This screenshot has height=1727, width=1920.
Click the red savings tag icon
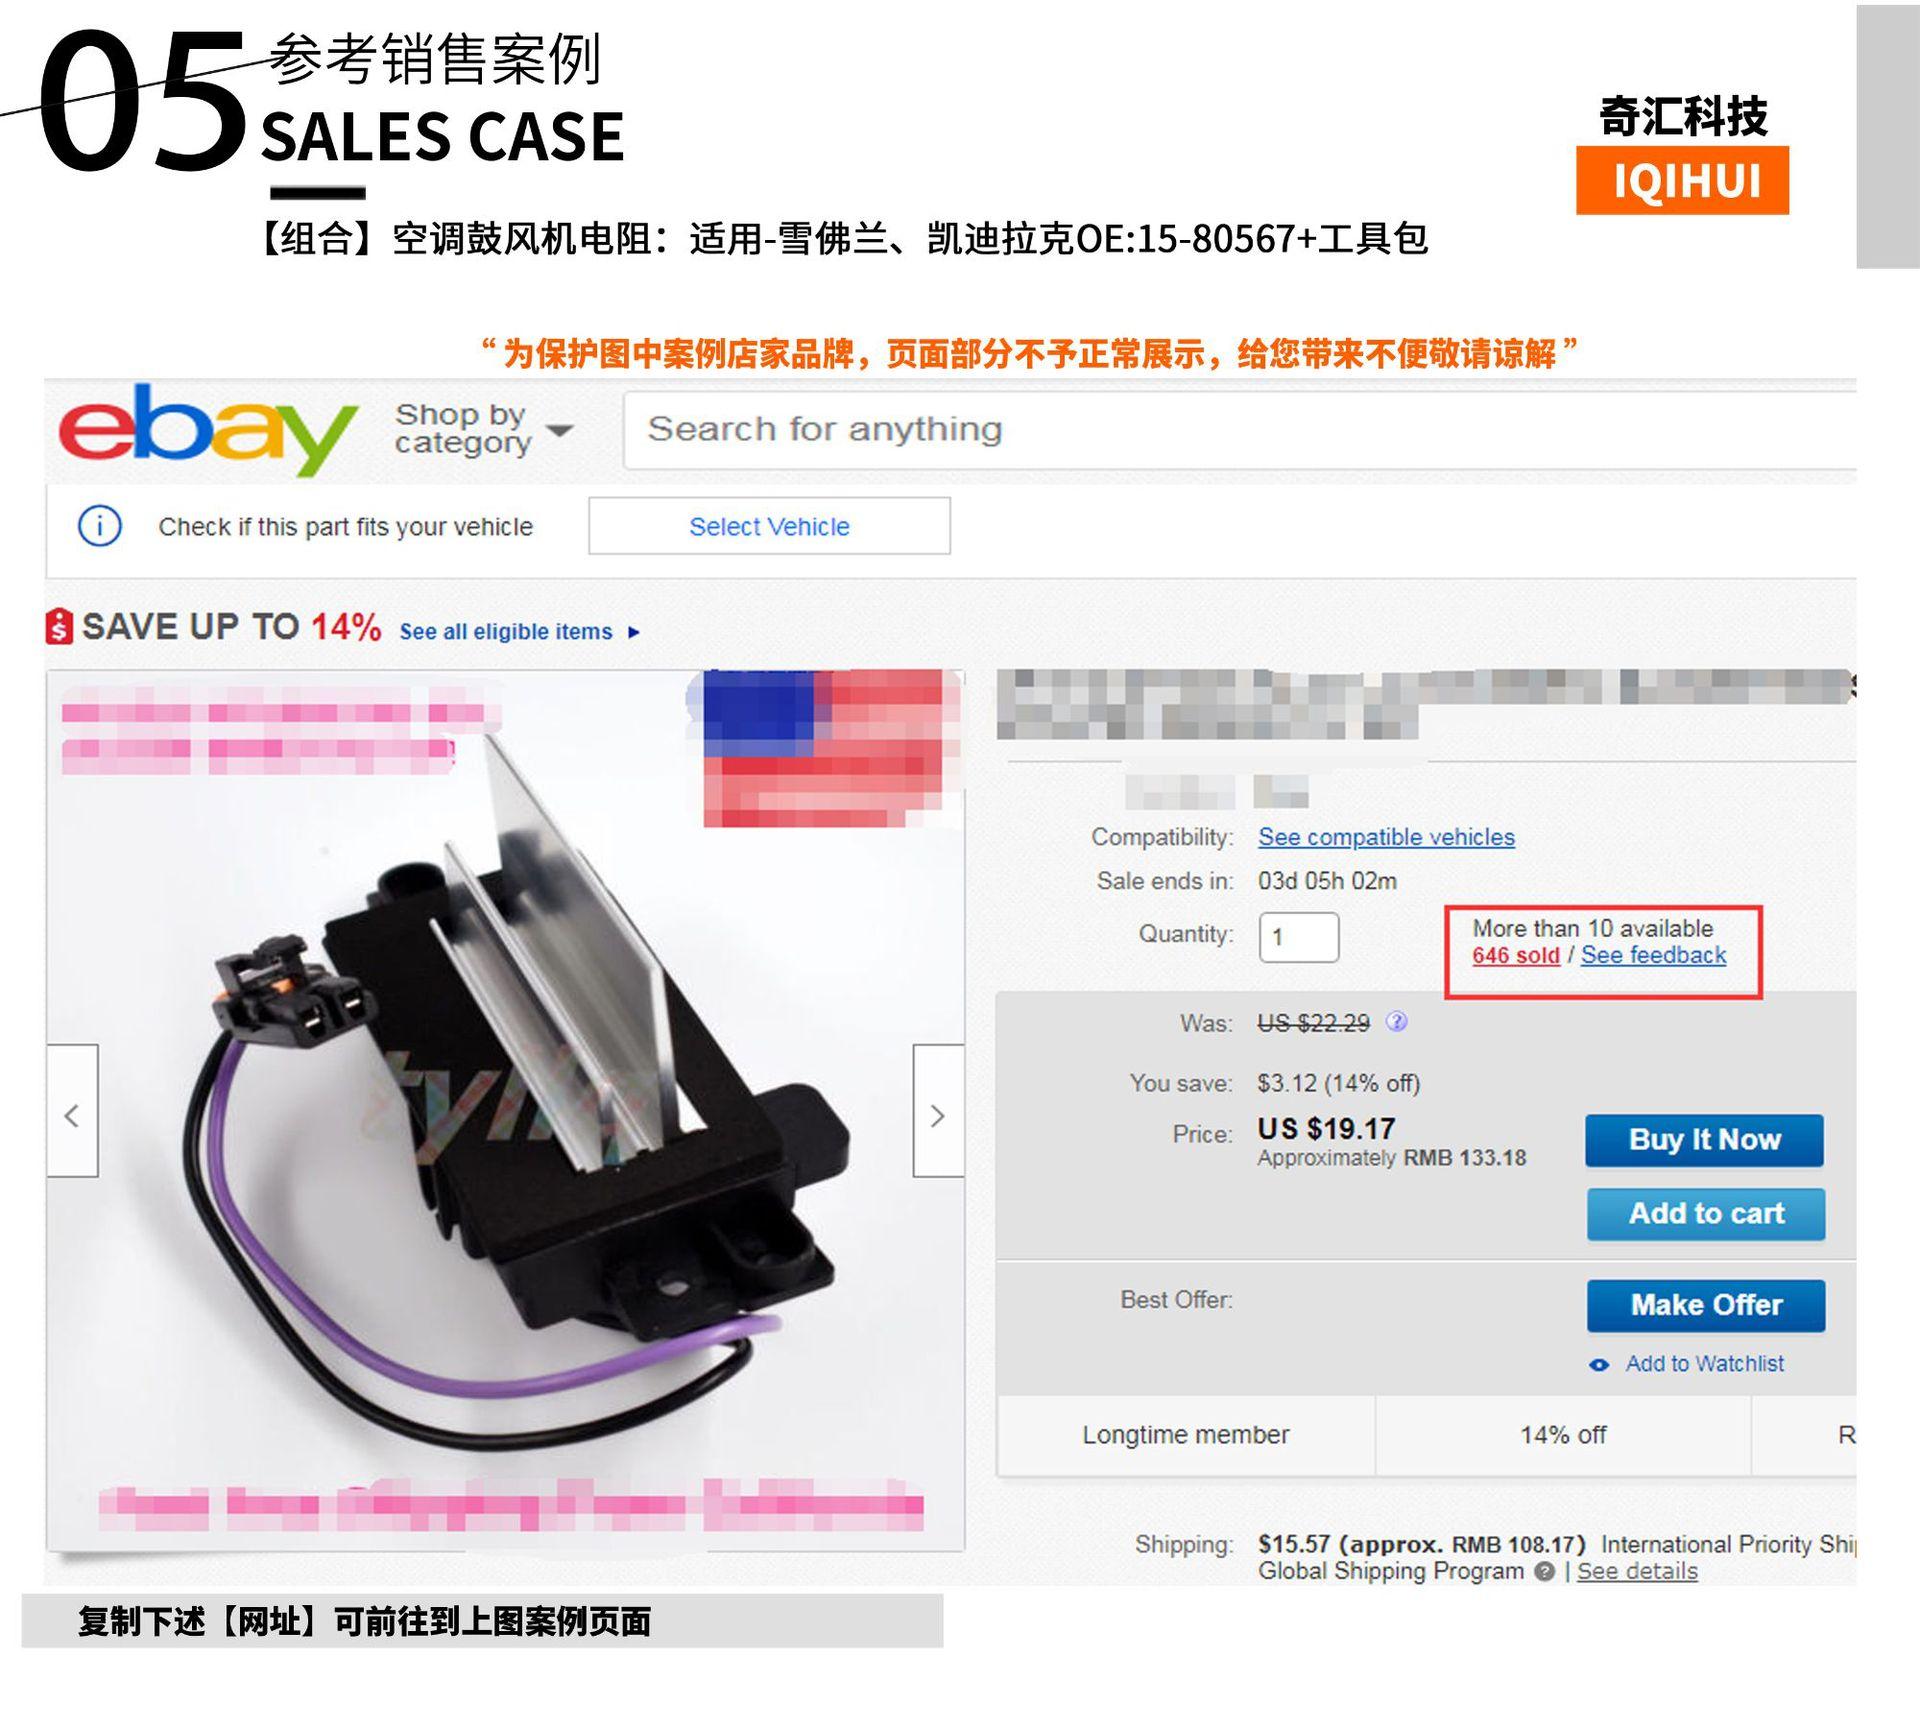click(x=59, y=627)
